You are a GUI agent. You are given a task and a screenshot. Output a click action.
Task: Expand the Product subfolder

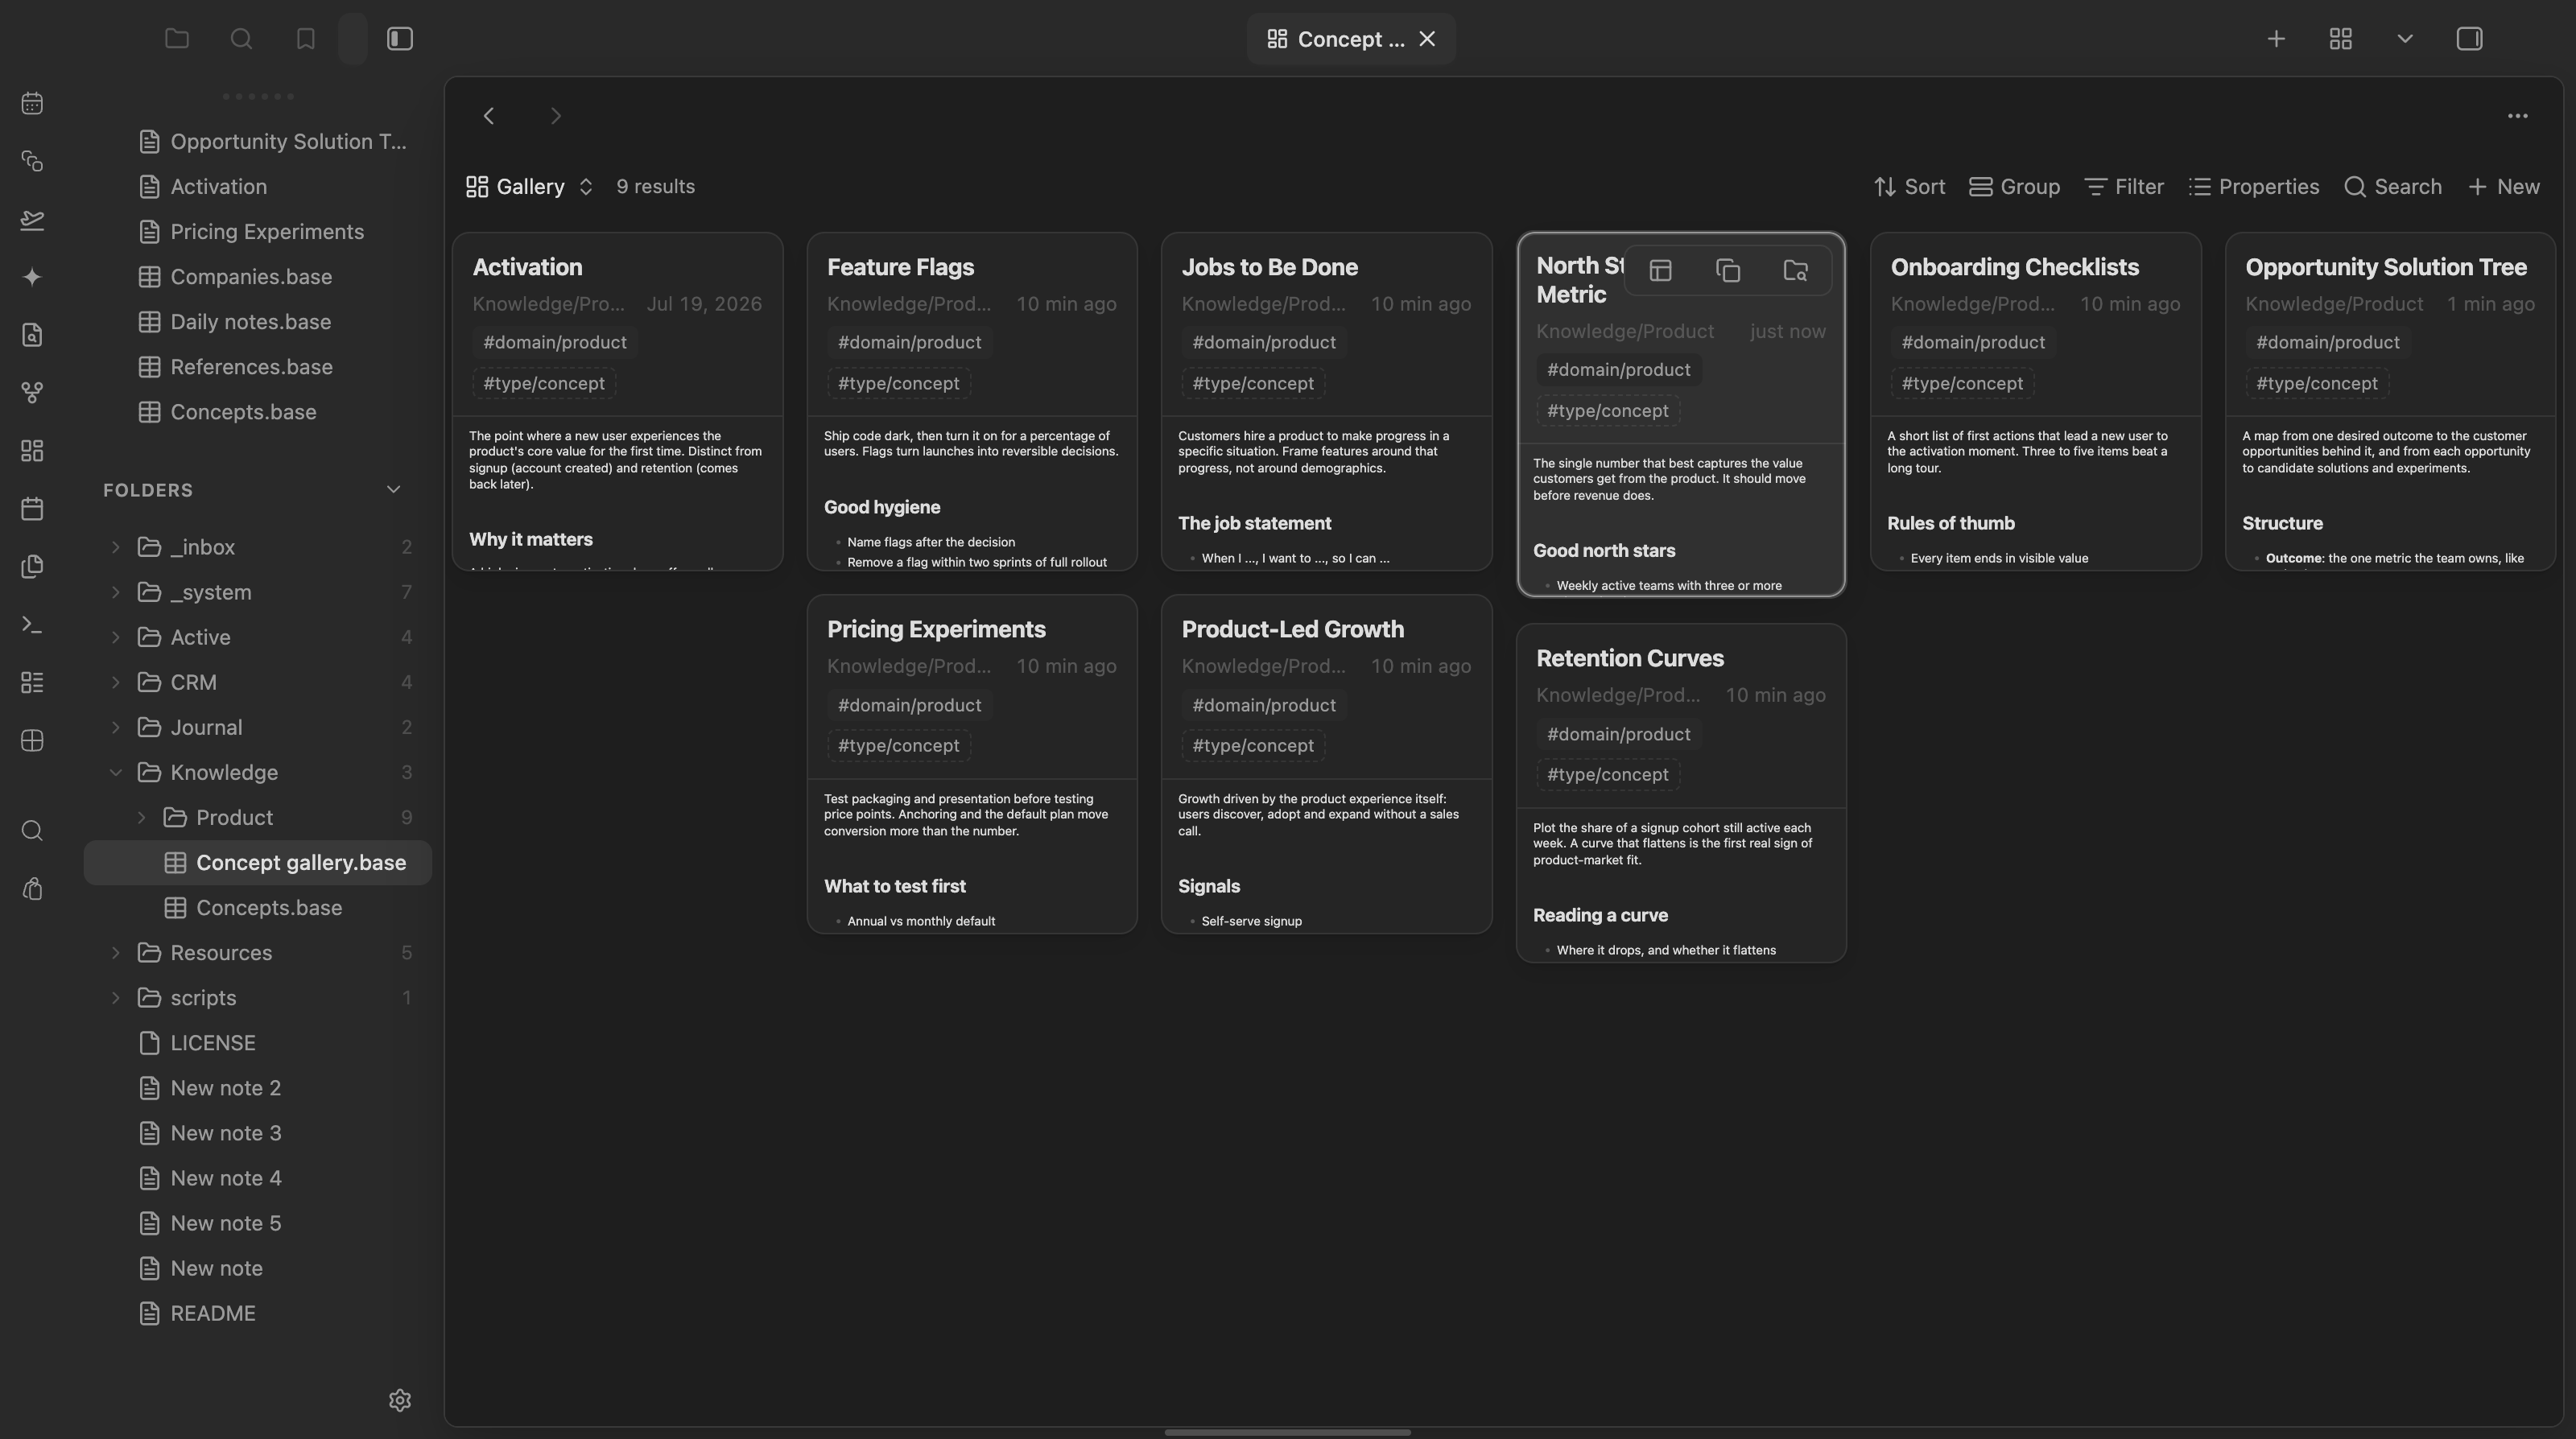click(x=141, y=818)
